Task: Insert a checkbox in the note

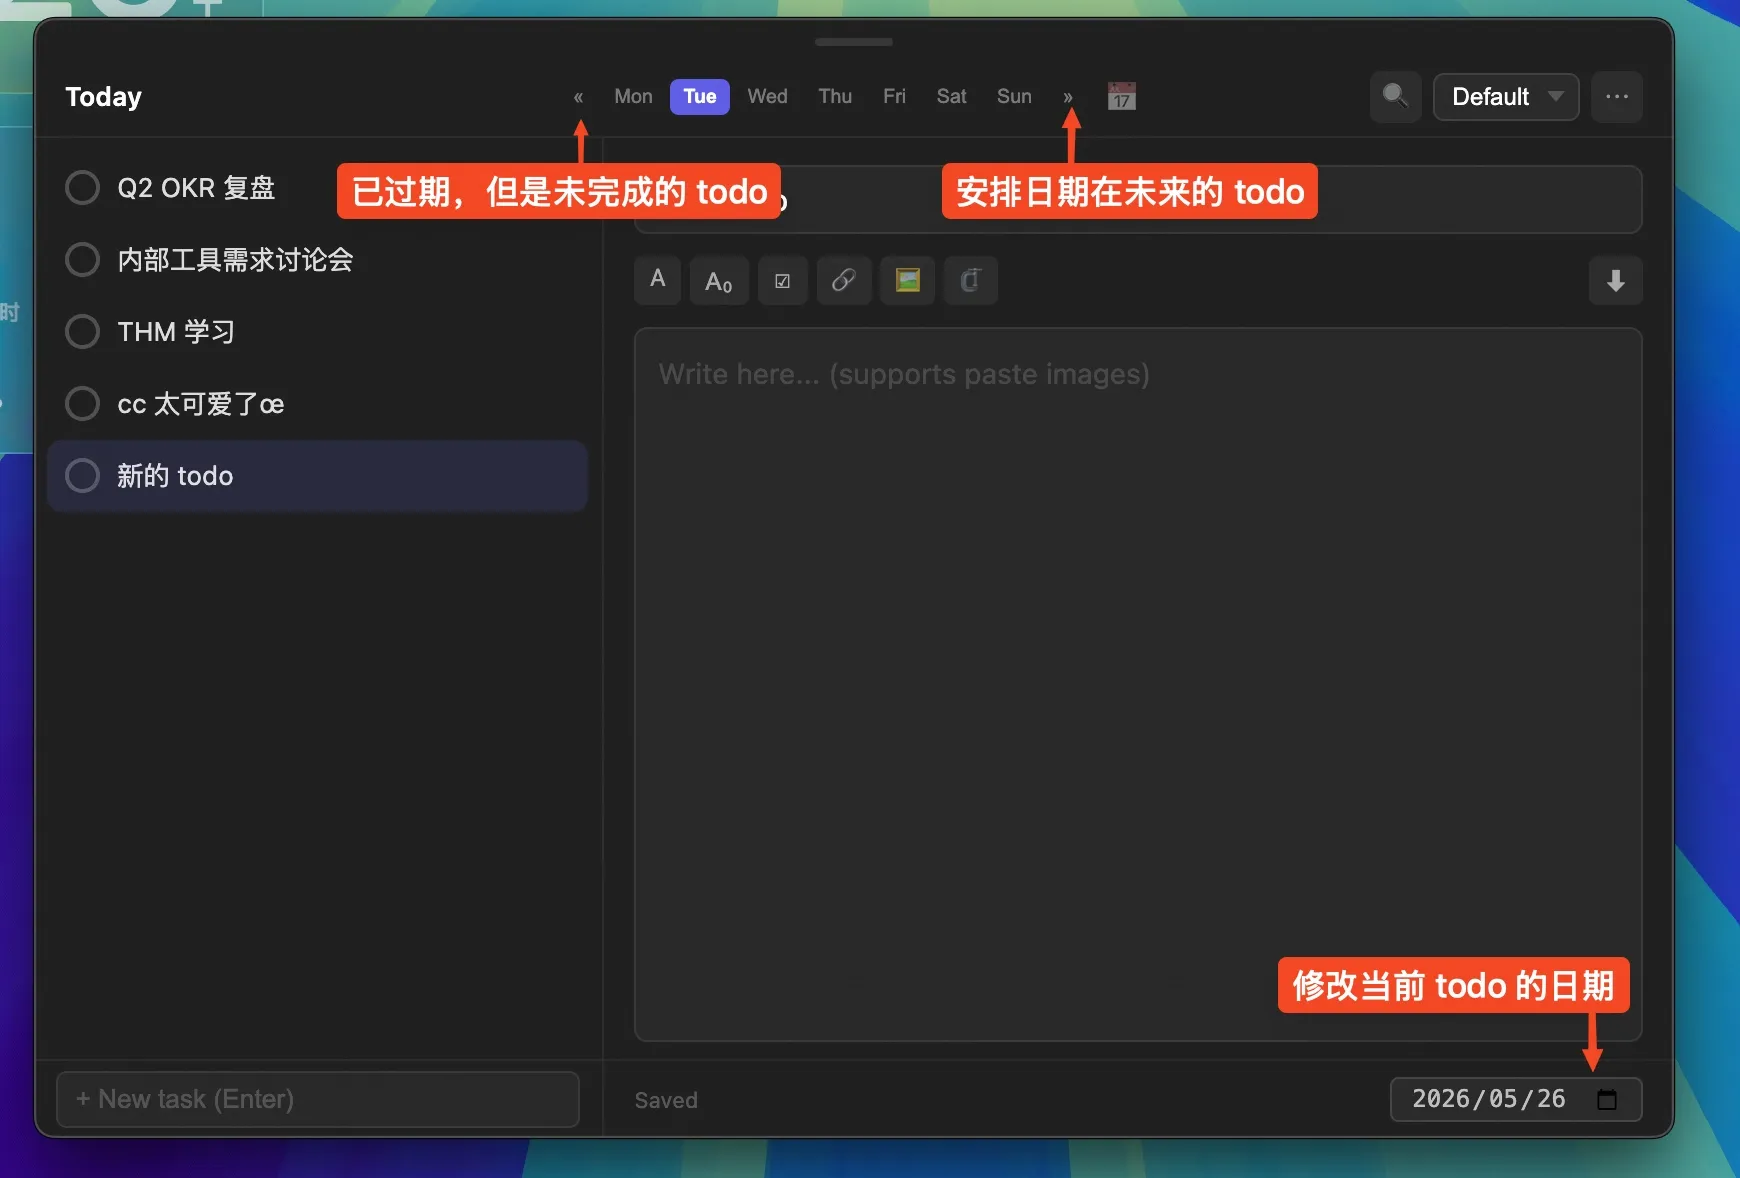Action: tap(782, 281)
